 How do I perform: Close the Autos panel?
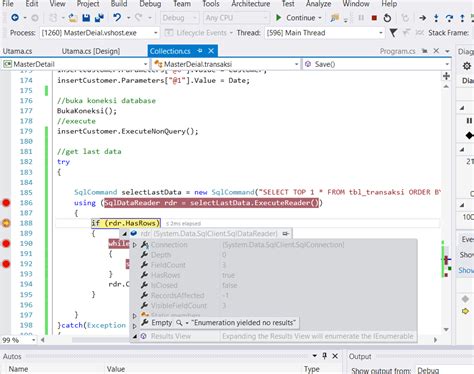pyautogui.click(x=335, y=356)
